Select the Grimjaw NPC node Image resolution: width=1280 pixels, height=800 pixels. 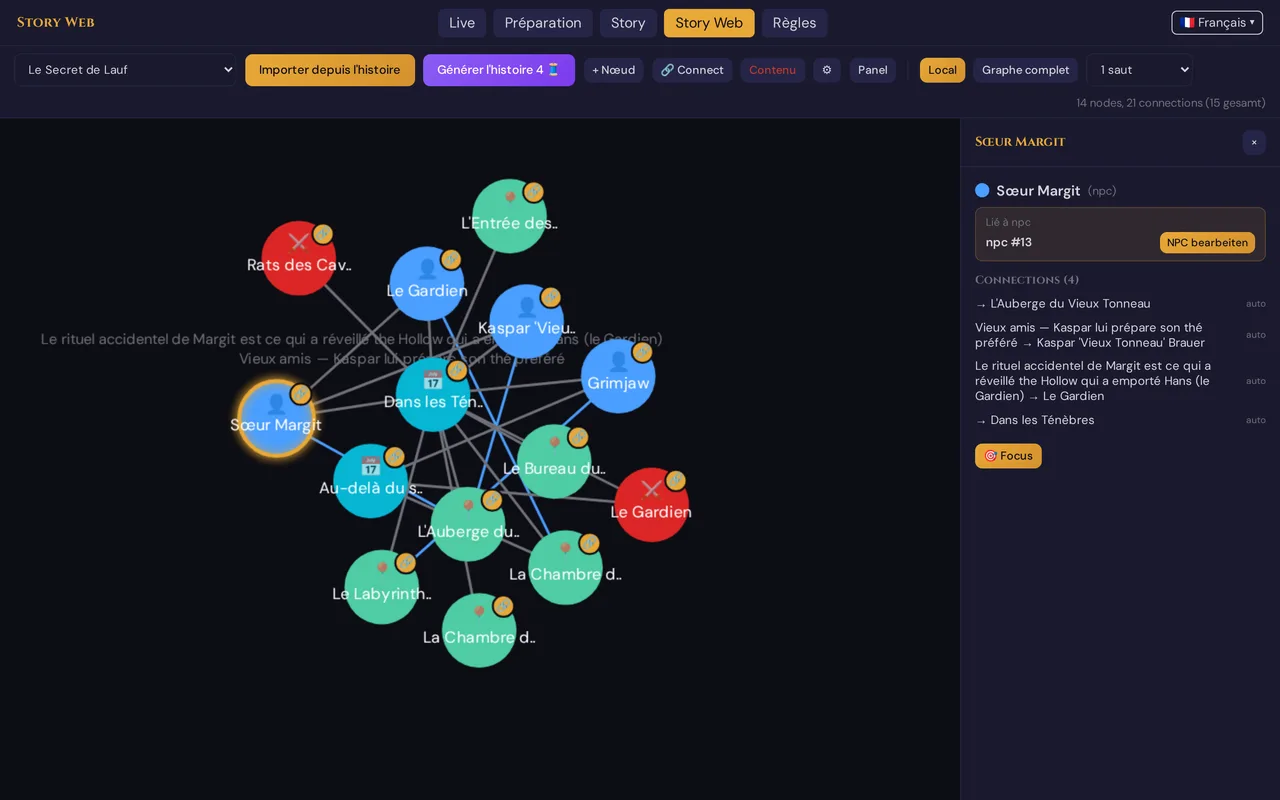(x=618, y=376)
